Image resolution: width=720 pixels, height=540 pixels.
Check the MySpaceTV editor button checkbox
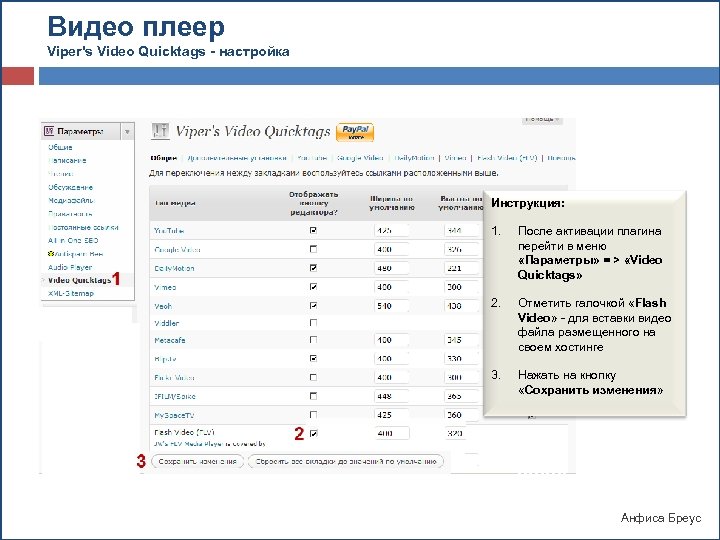(313, 415)
